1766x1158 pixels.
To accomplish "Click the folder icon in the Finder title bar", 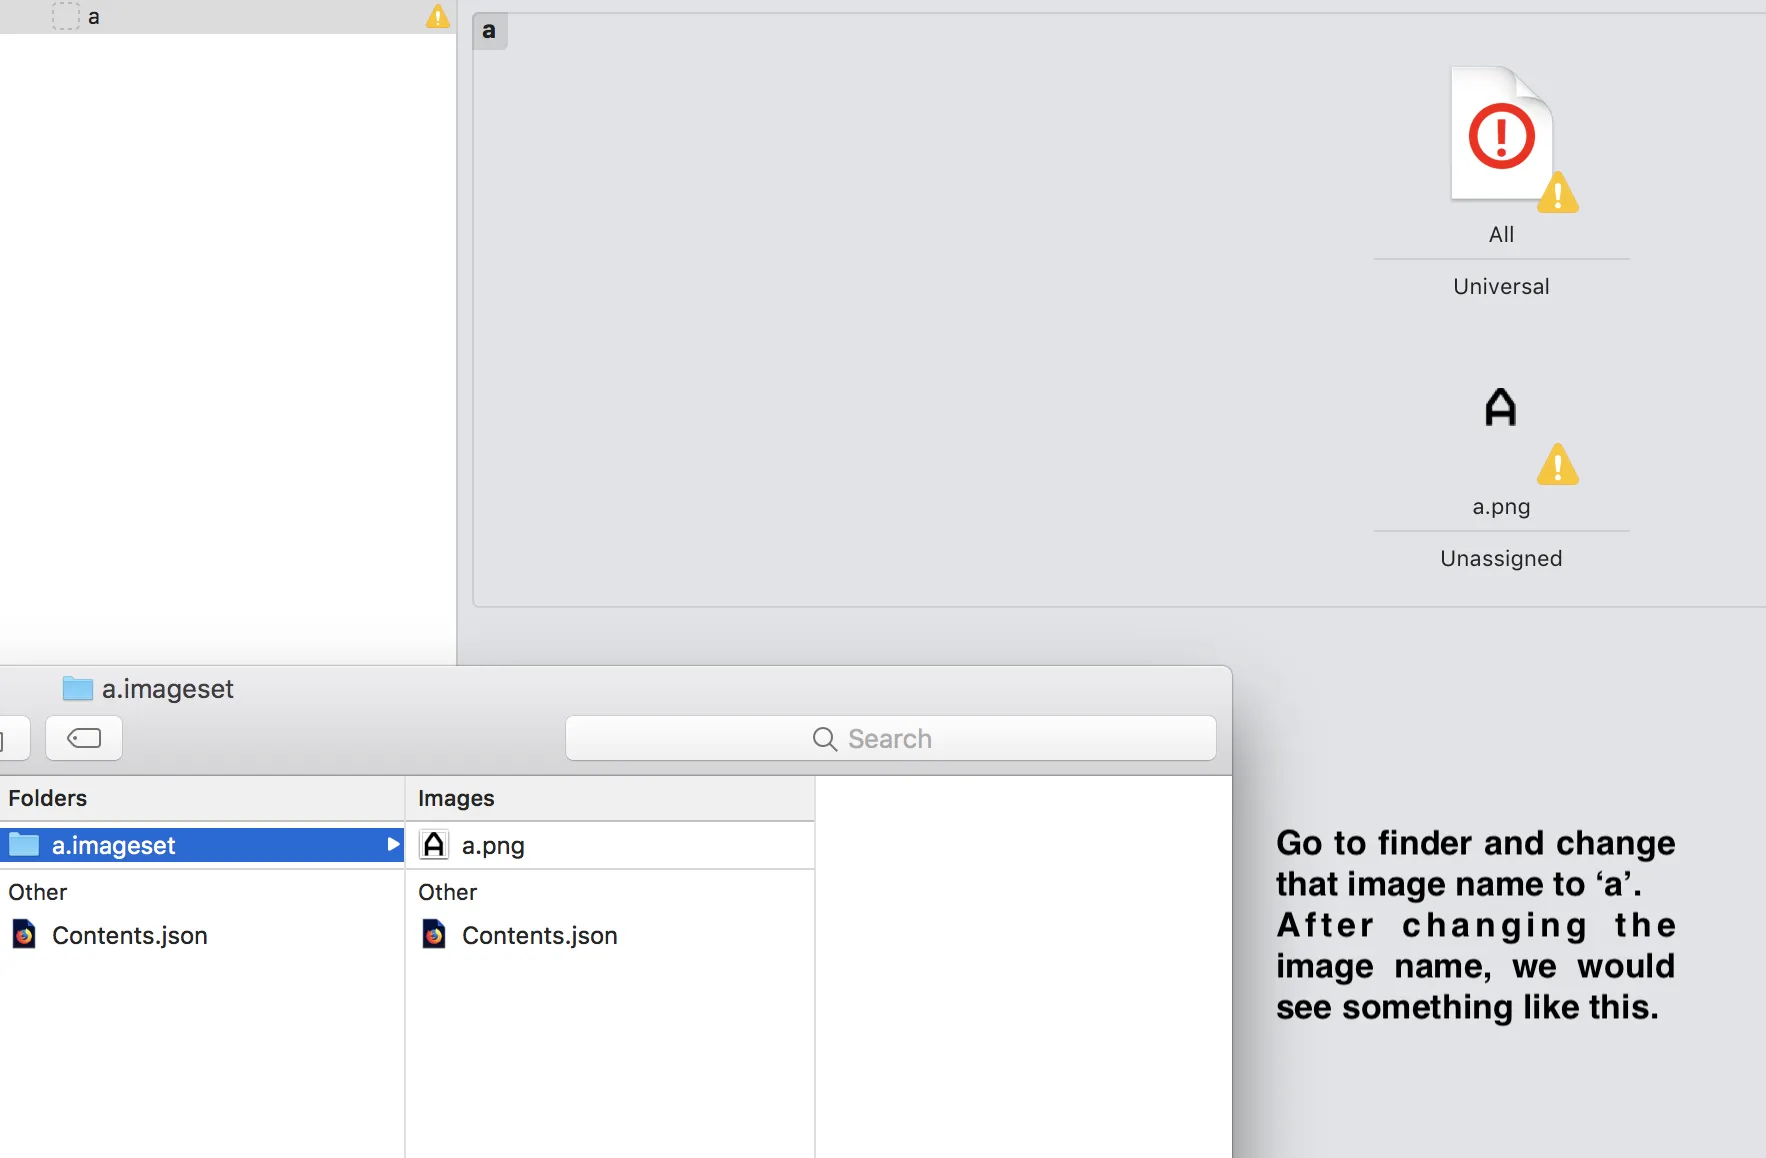I will click(x=78, y=689).
